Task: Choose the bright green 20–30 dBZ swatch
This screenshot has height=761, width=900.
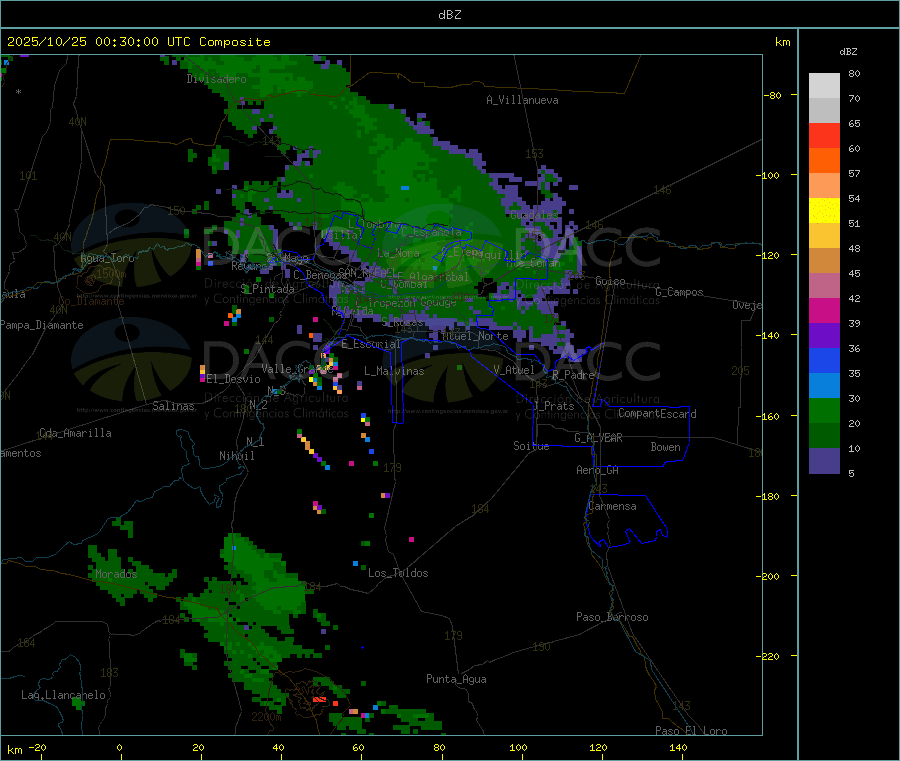Action: point(824,410)
